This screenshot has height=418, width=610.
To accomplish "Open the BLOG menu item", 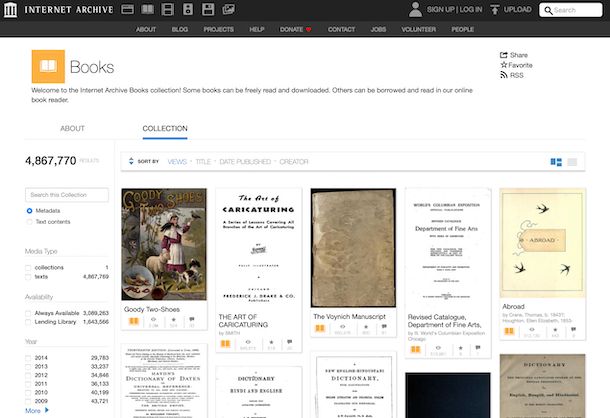I will 180,29.
